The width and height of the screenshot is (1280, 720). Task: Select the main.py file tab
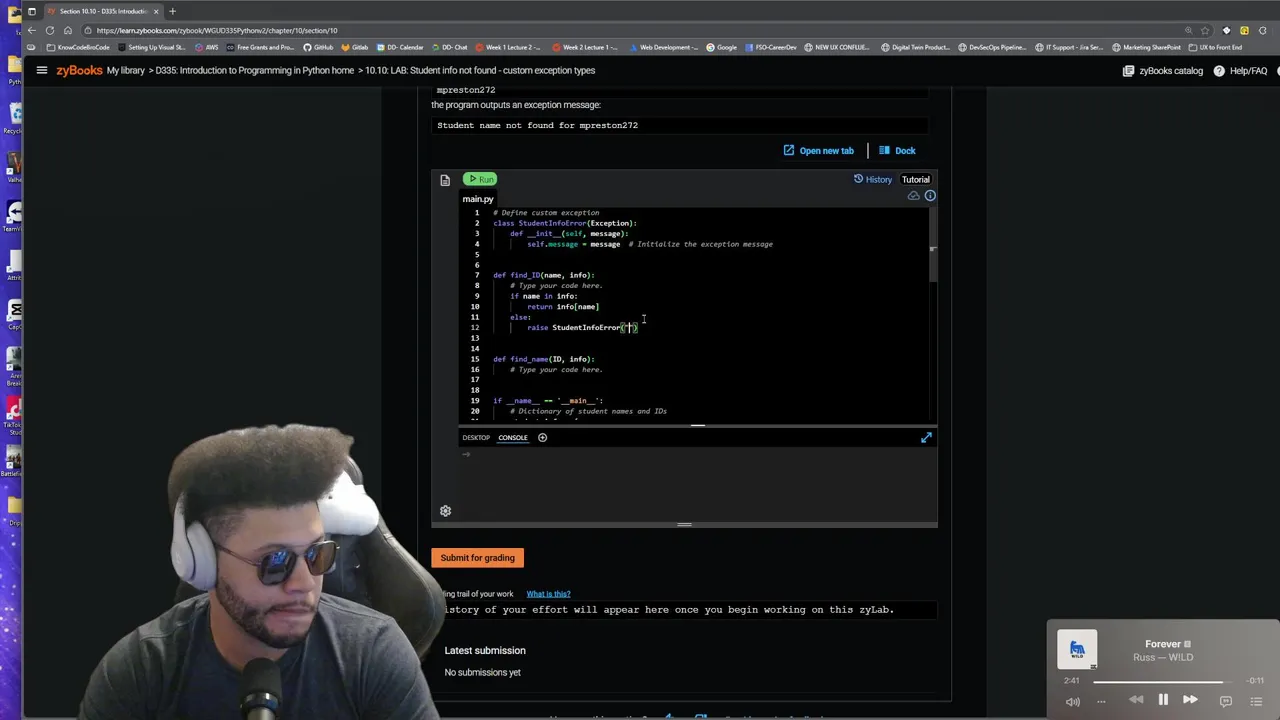(x=478, y=199)
